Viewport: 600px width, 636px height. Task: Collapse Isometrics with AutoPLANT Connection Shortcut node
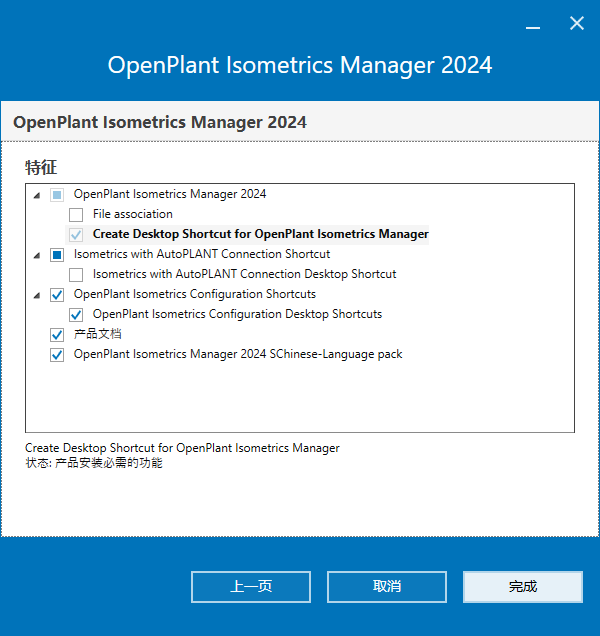point(37,256)
